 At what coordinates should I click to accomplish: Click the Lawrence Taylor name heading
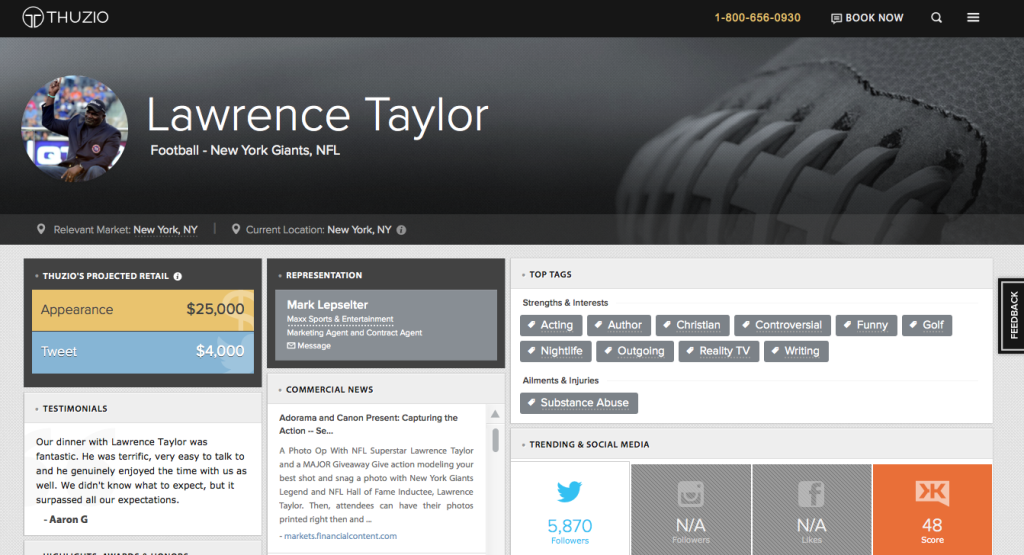tap(317, 115)
